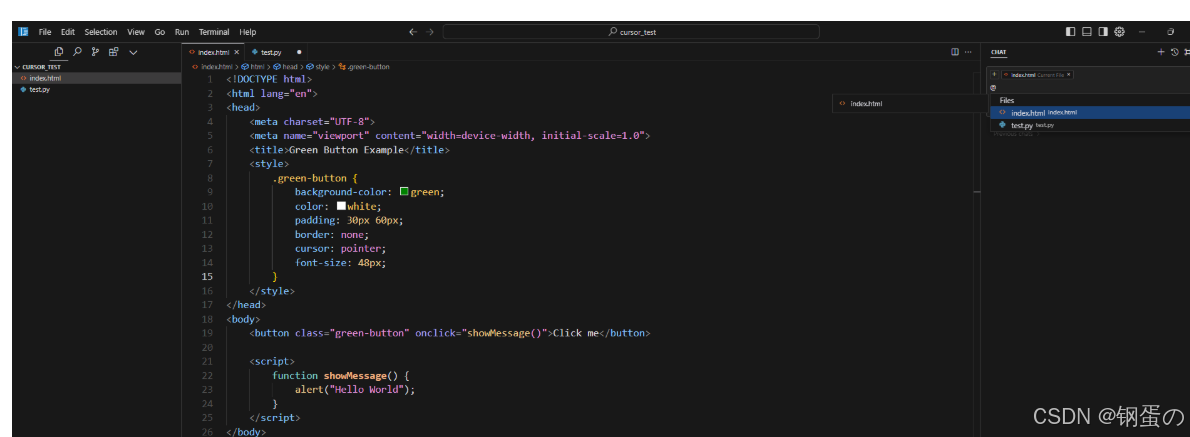The width and height of the screenshot is (1190, 437).
Task: Open editor more actions ellipsis
Action: [968, 52]
